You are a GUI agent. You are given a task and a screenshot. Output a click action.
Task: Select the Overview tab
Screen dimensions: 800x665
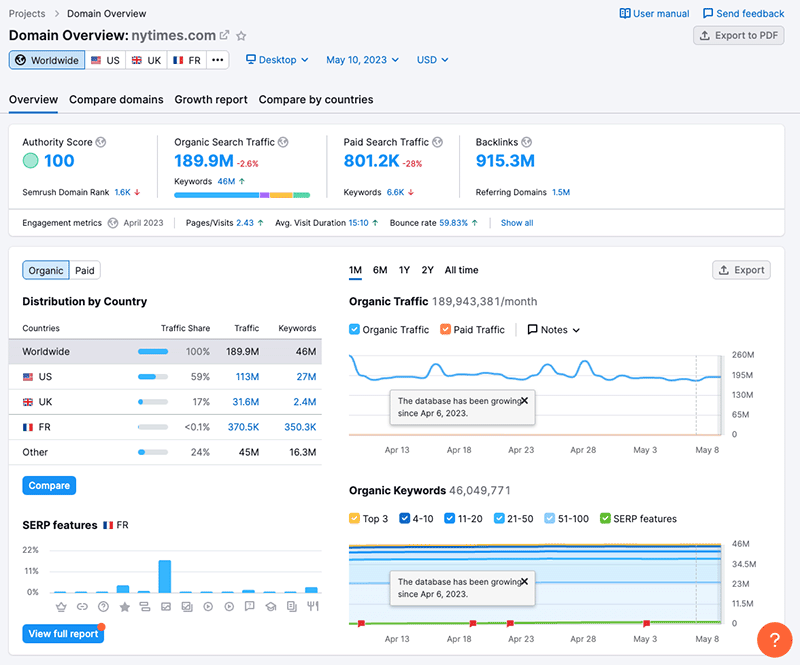click(33, 100)
